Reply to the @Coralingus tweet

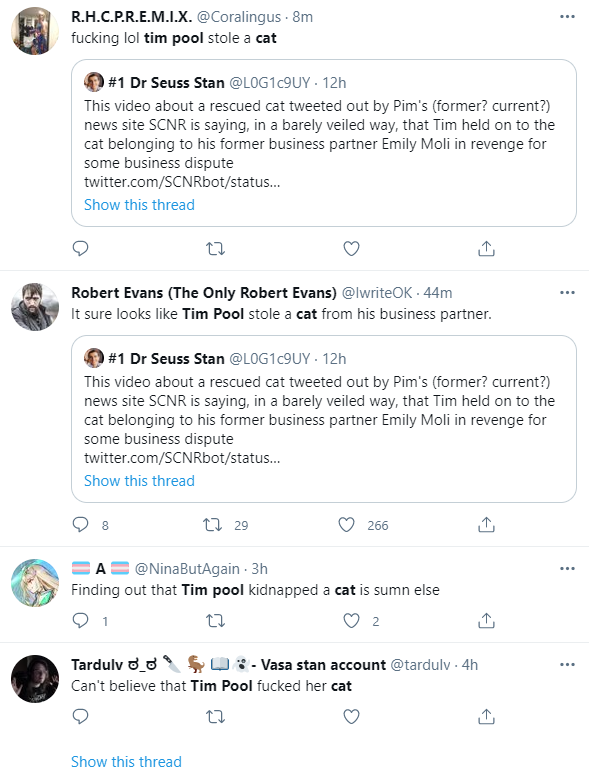click(80, 248)
